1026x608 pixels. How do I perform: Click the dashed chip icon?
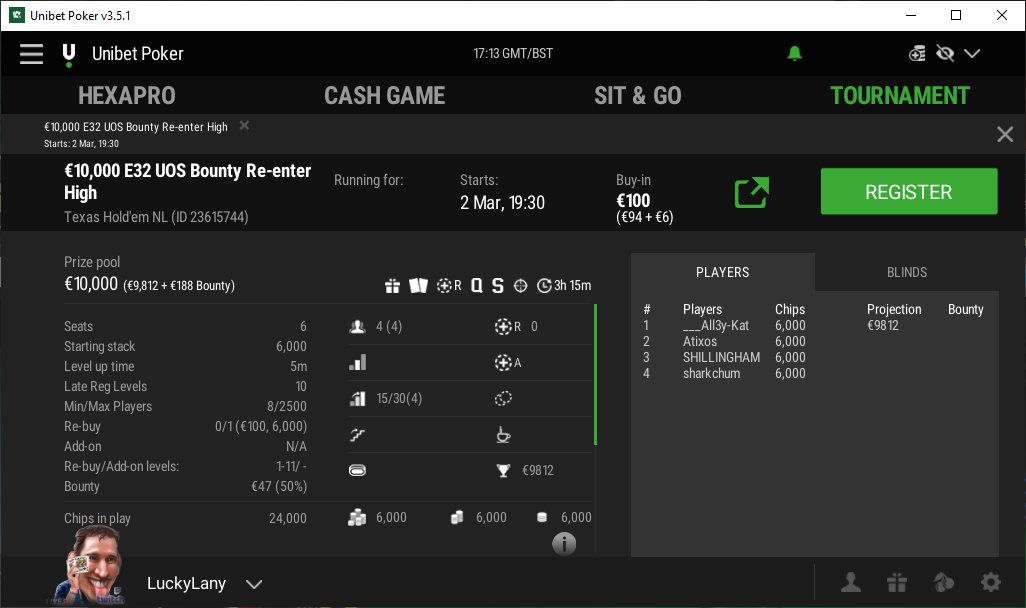503,398
